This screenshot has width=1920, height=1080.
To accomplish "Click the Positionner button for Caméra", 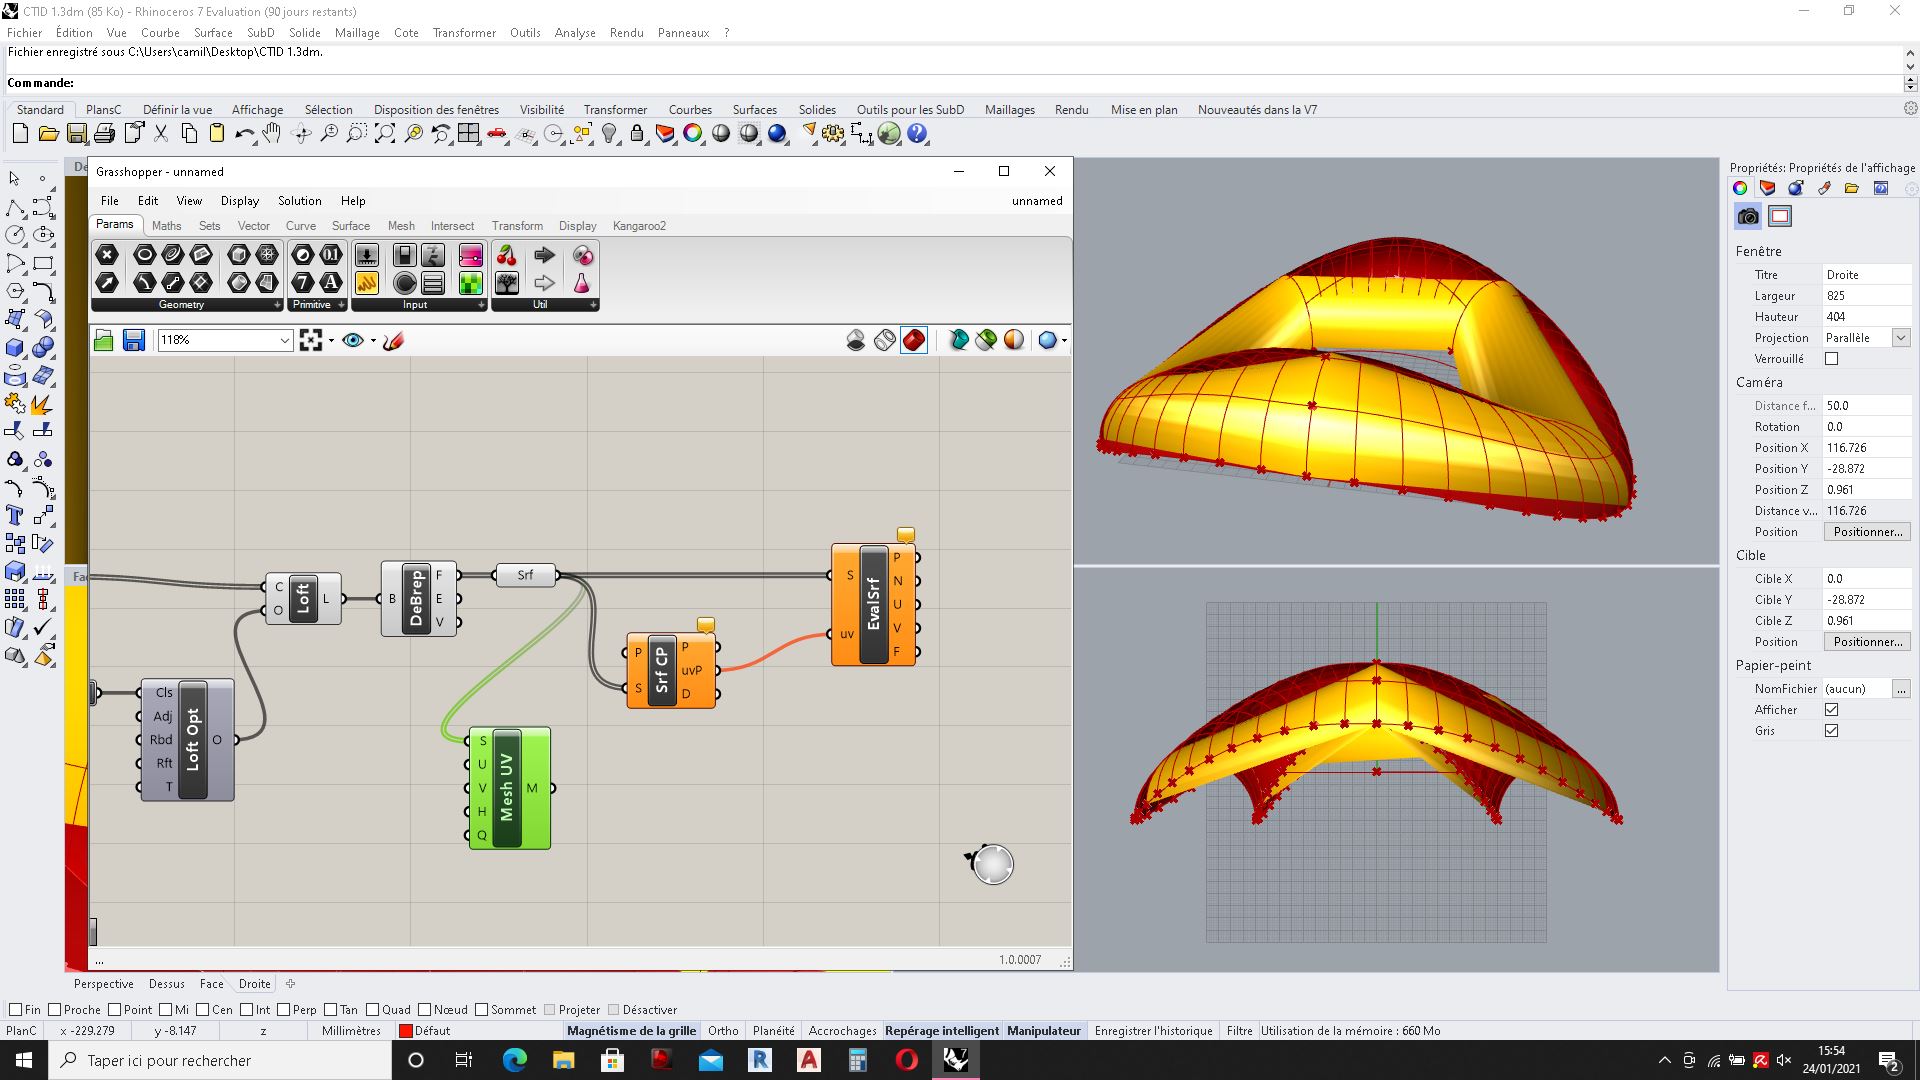I will (x=1866, y=530).
